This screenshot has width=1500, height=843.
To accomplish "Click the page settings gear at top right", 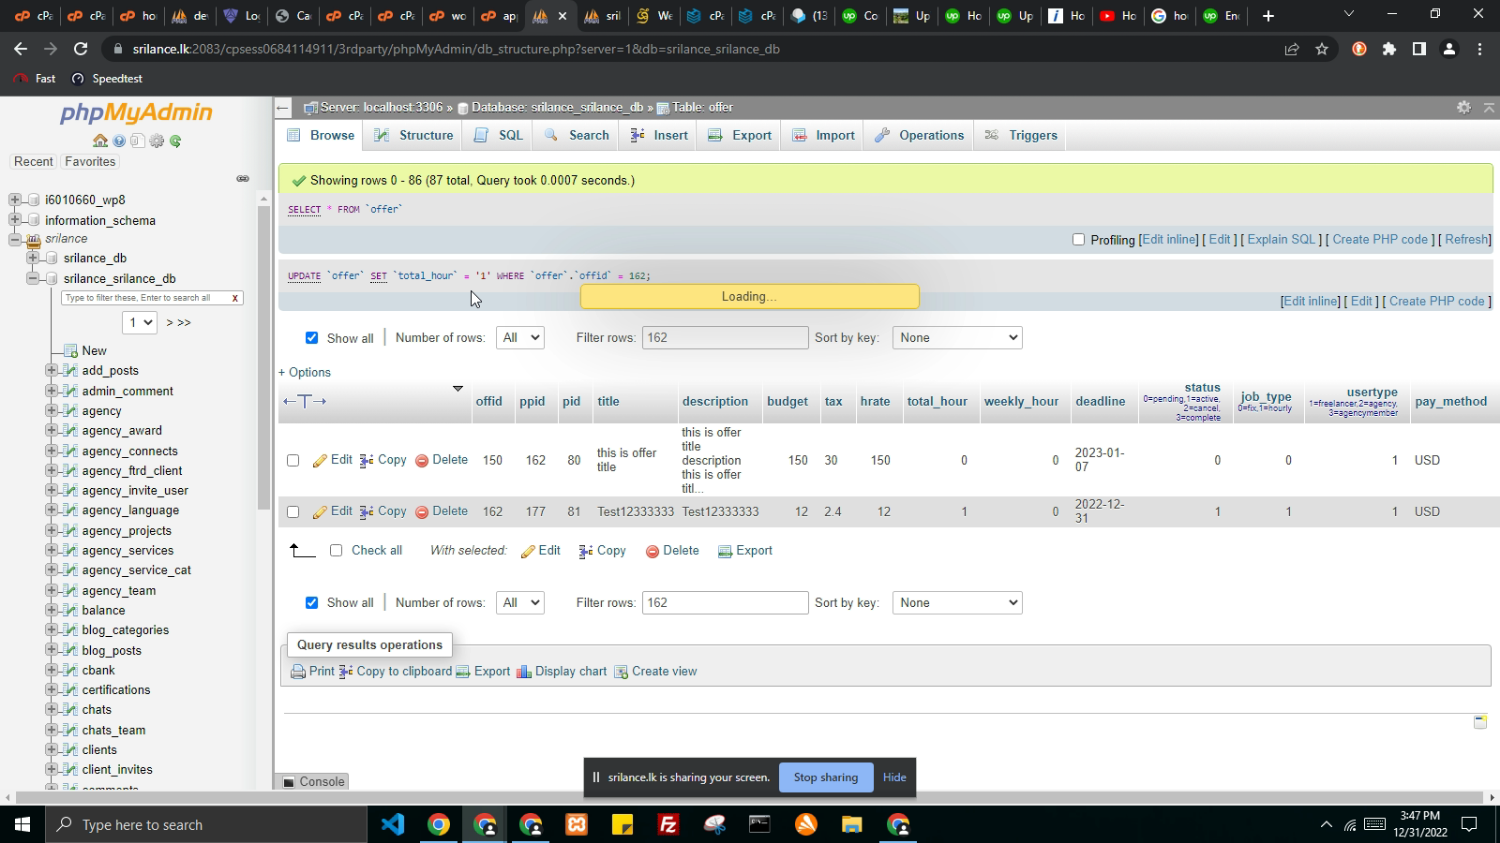I will pyautogui.click(x=1463, y=107).
